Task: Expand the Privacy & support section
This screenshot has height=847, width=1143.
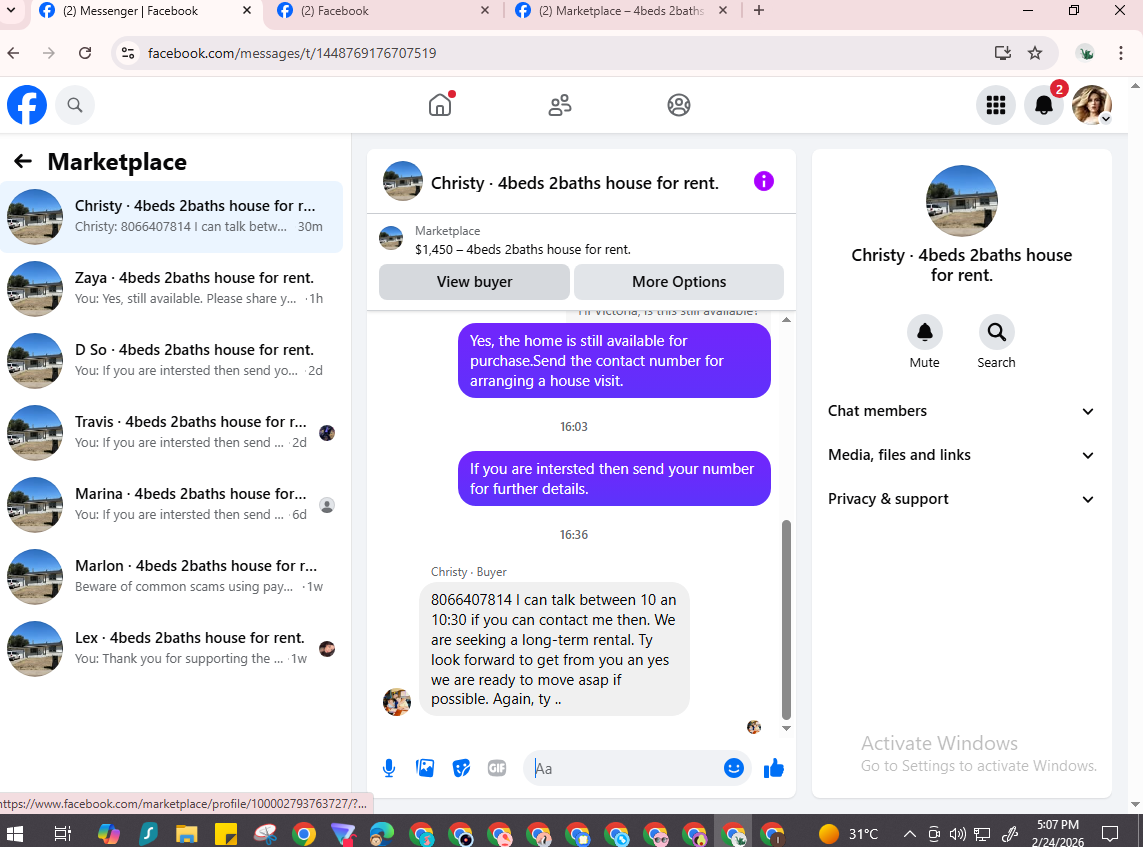Action: 961,499
